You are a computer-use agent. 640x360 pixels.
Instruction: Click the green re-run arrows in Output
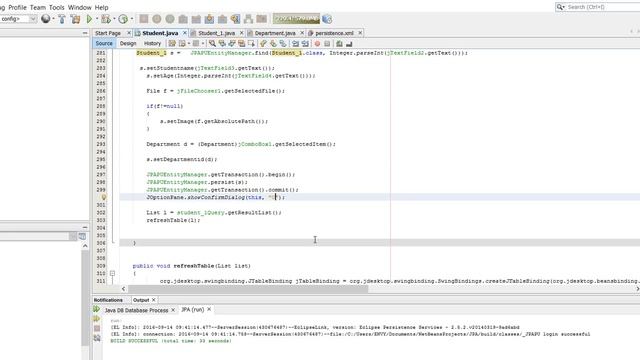pyautogui.click(x=97, y=310)
